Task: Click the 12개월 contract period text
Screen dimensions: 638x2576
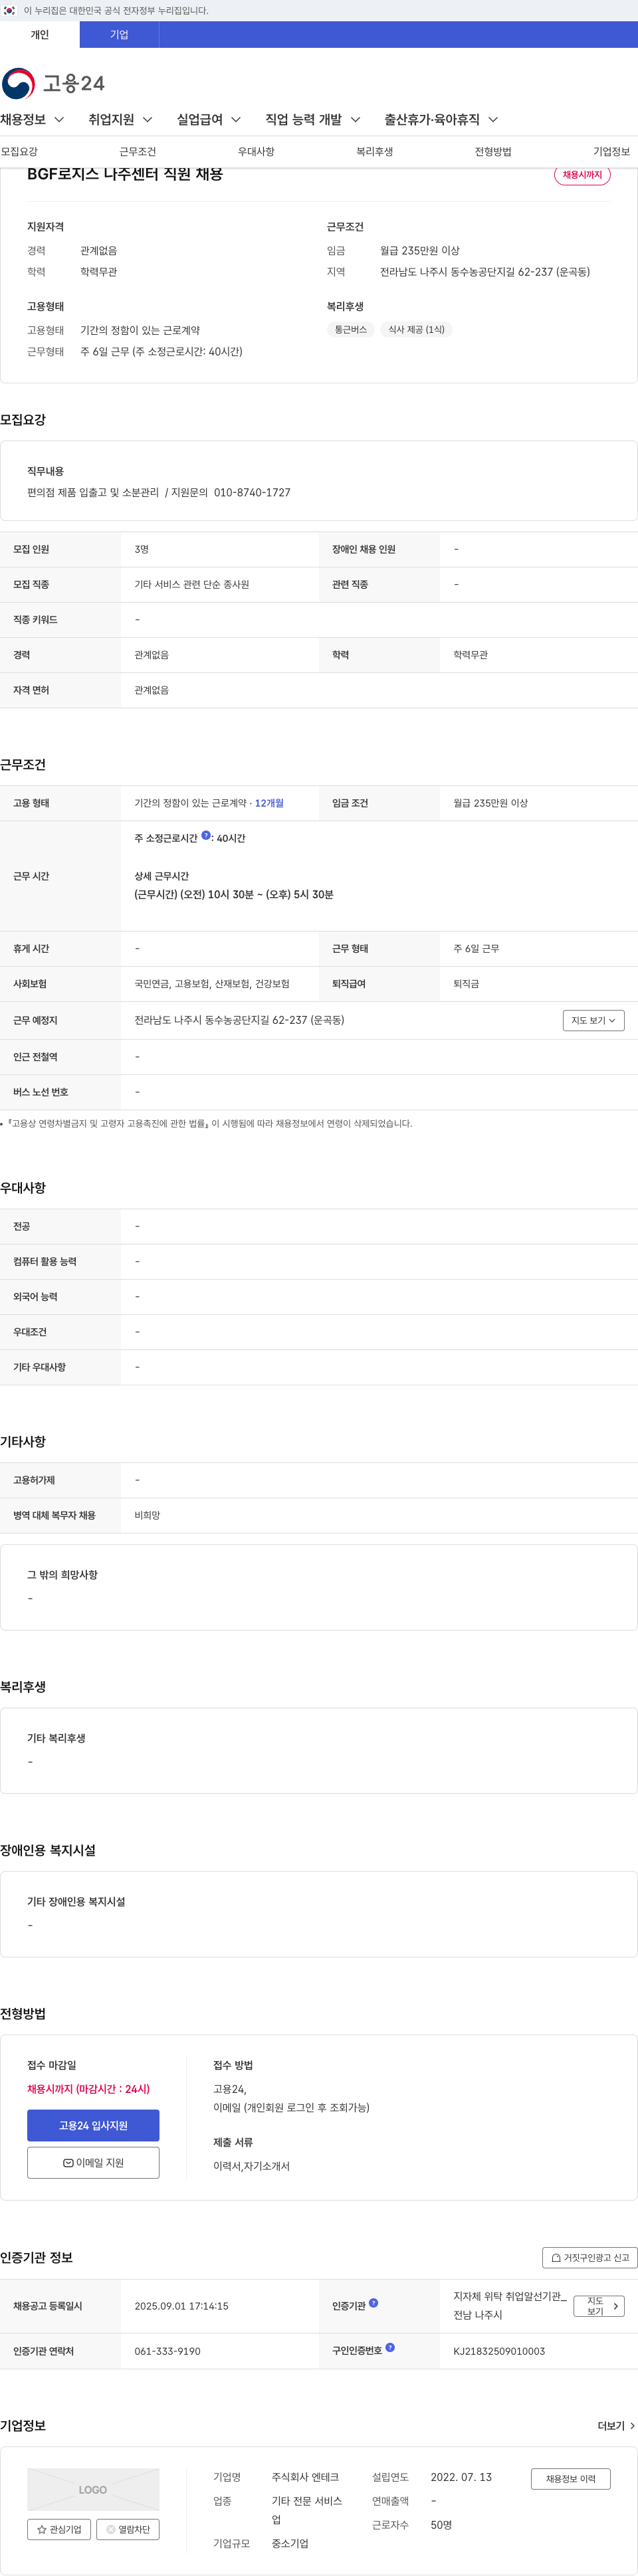Action: pyautogui.click(x=269, y=803)
